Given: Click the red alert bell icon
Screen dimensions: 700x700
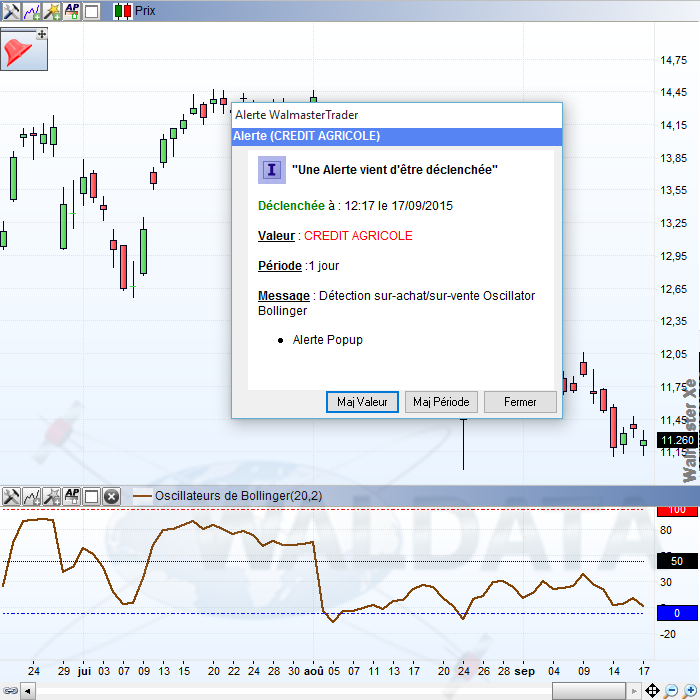Looking at the screenshot, I should coord(18,52).
